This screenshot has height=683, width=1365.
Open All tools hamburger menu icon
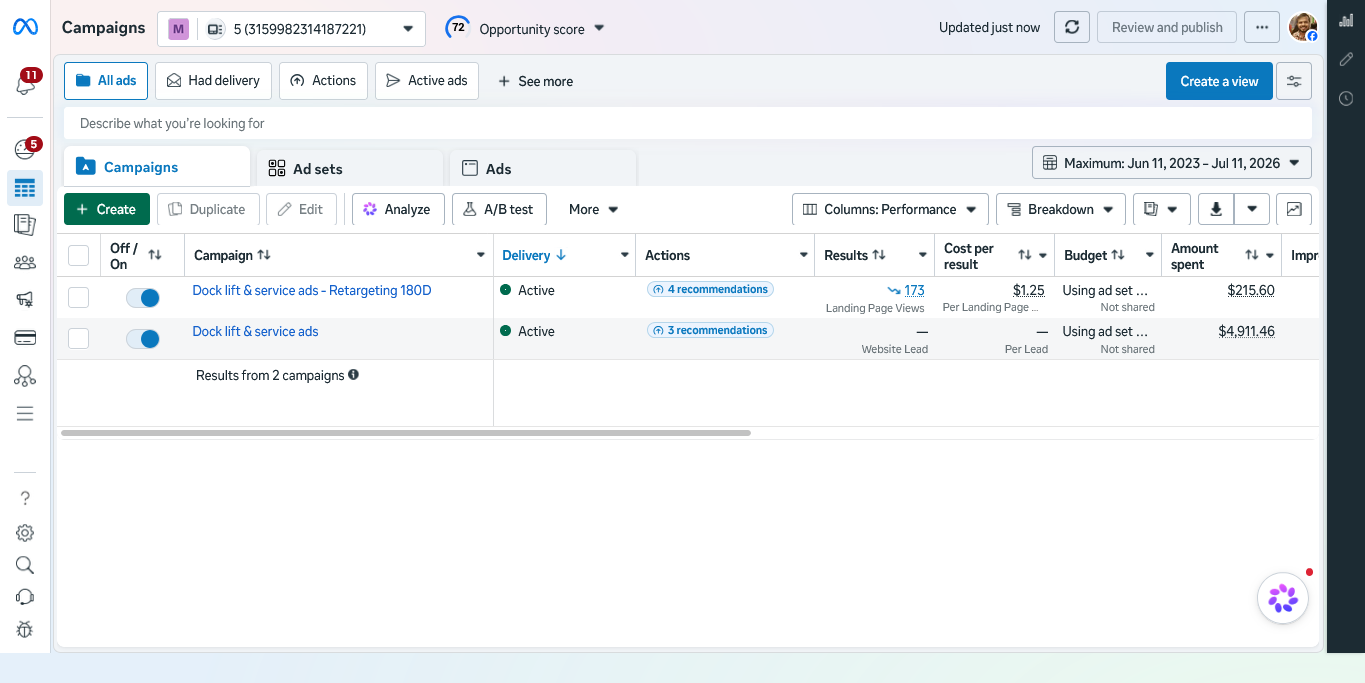pos(25,414)
